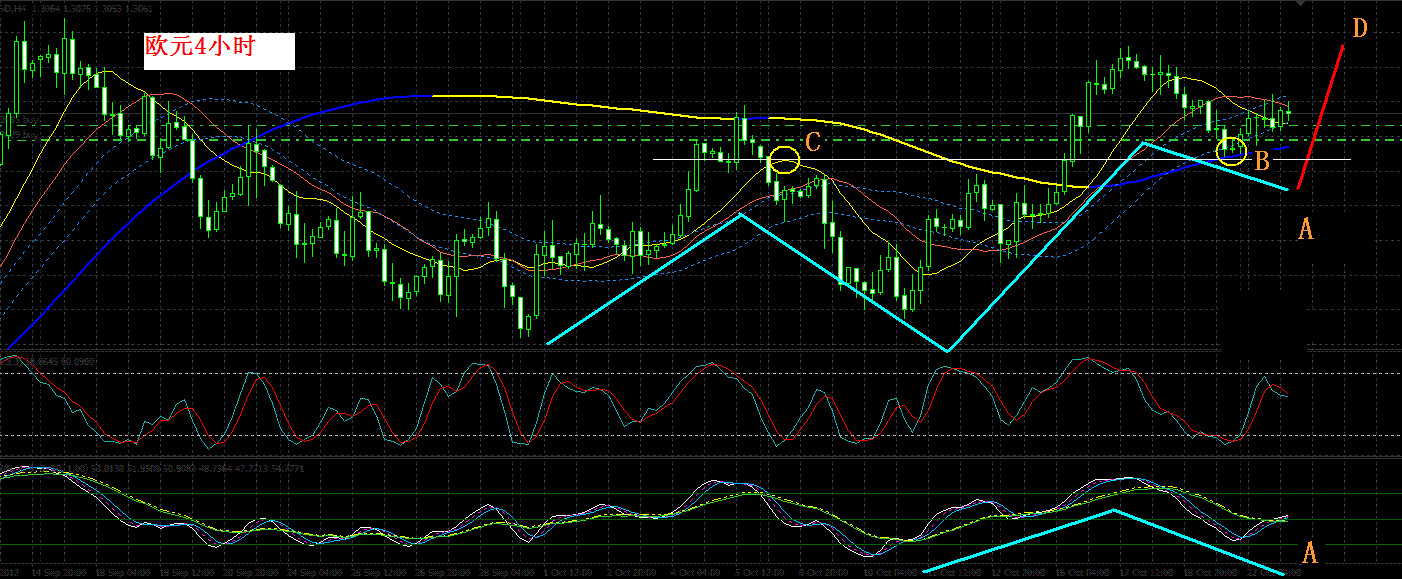Click the '18 Sep 04:00' time axis label

(123, 572)
